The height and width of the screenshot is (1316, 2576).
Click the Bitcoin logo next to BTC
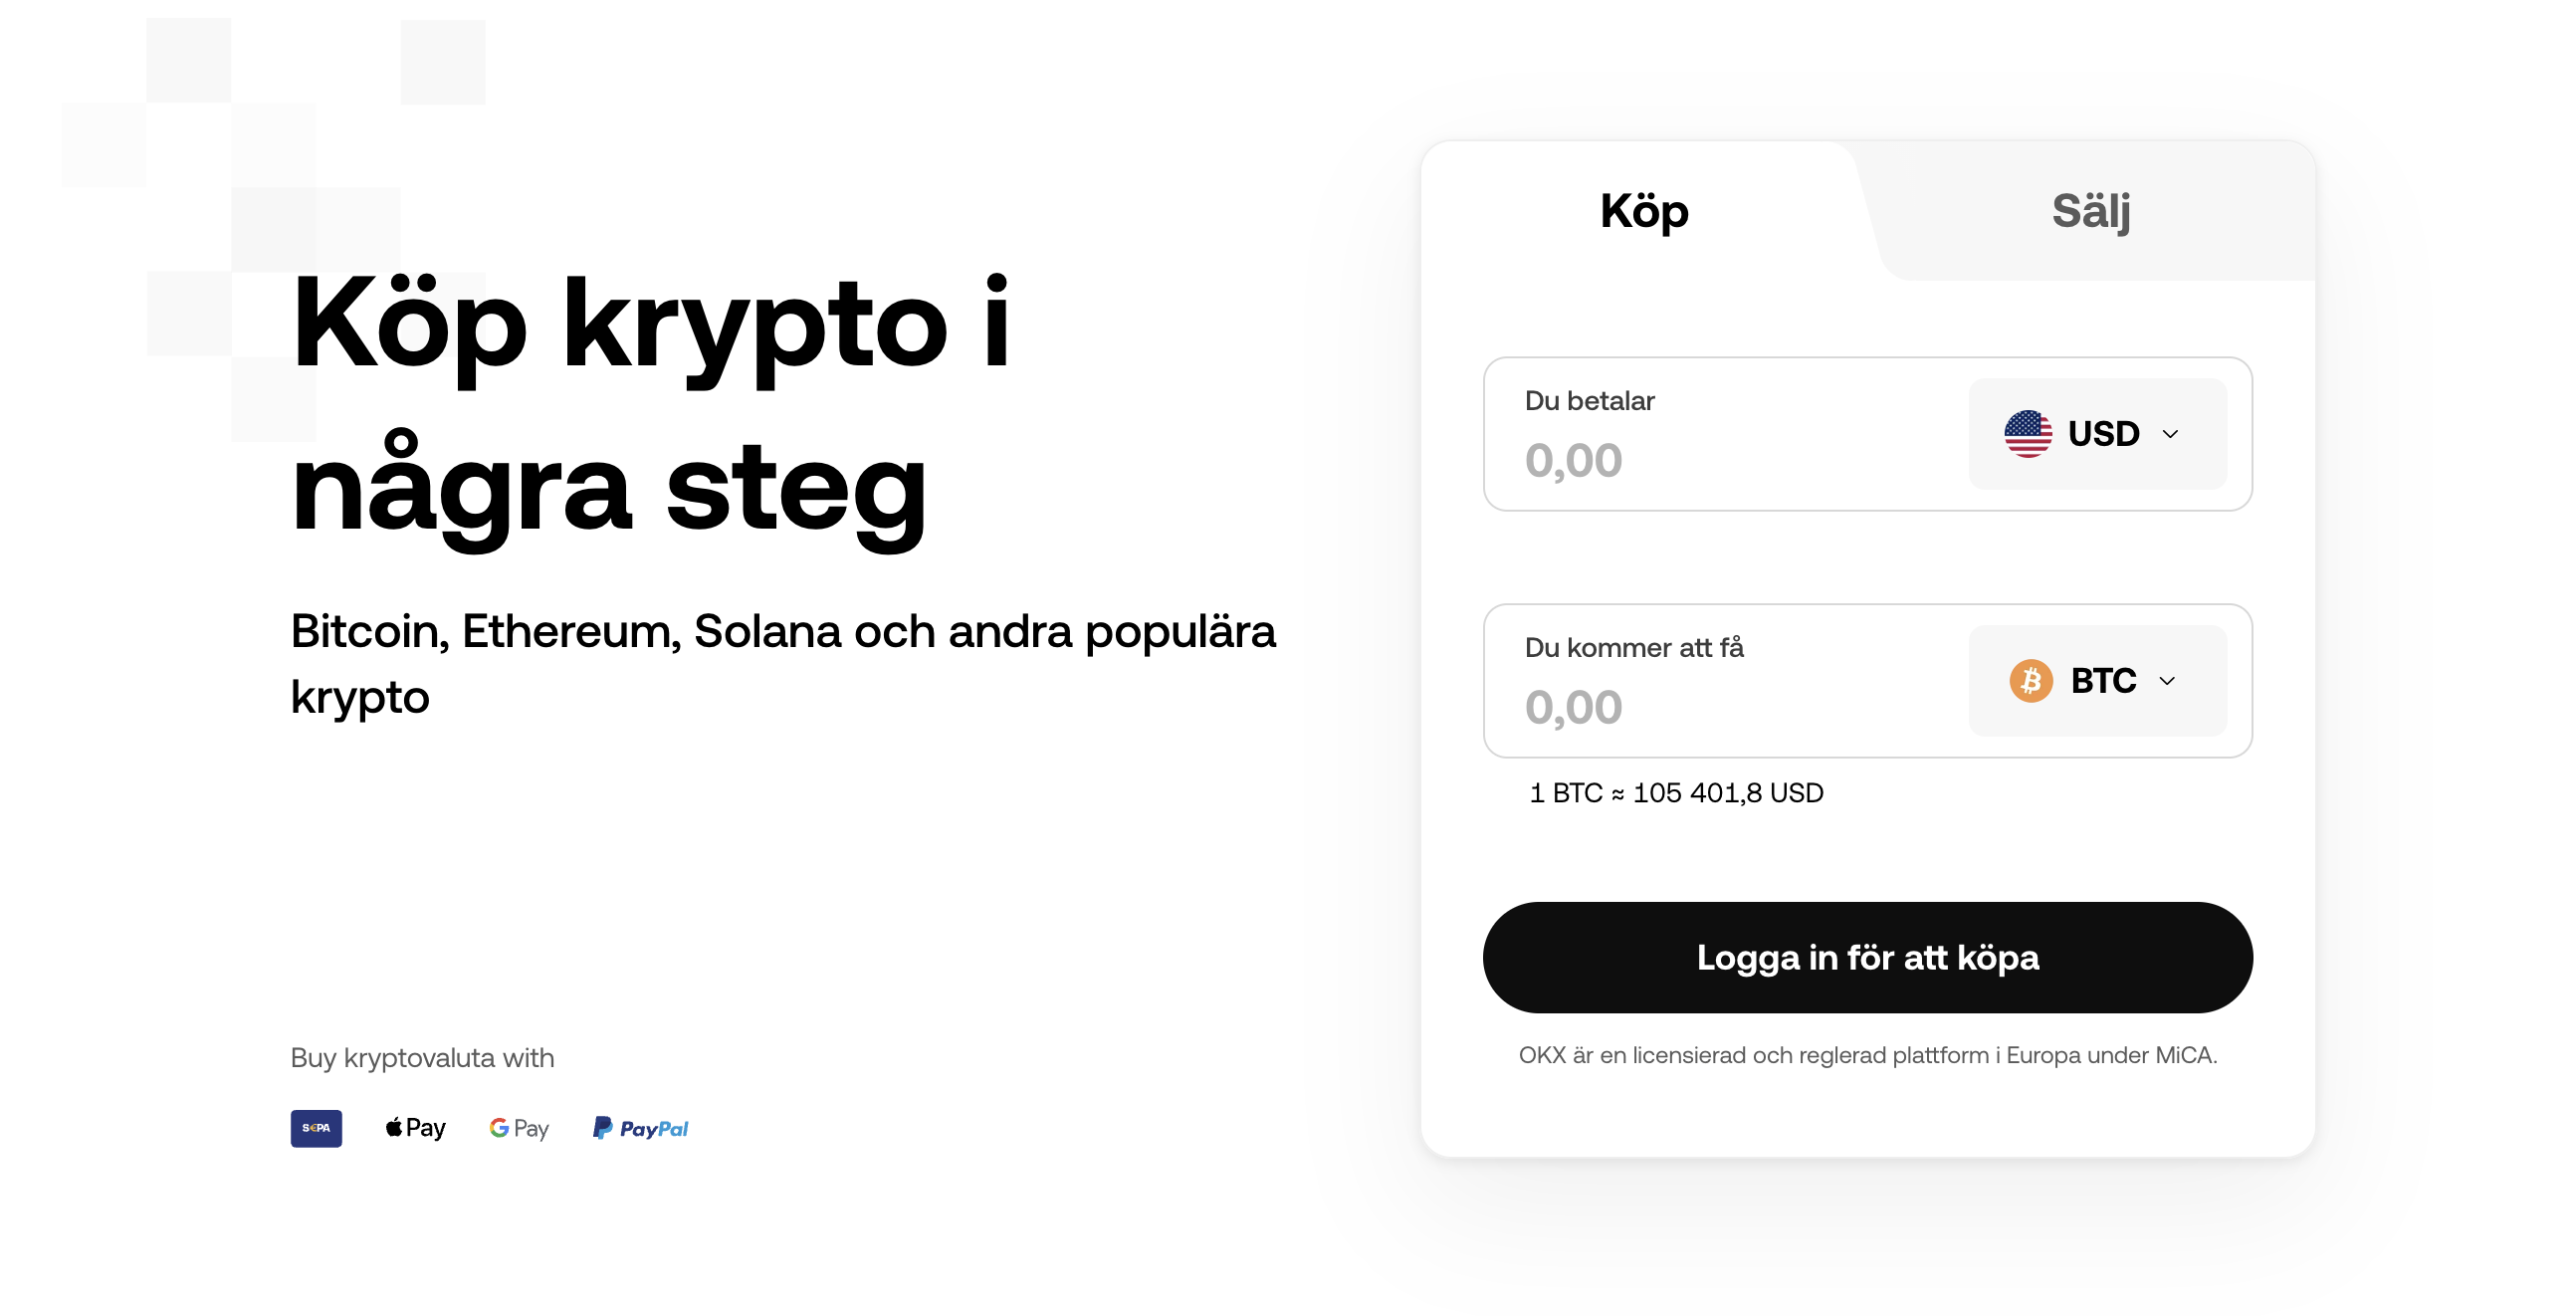pyautogui.click(x=2031, y=681)
